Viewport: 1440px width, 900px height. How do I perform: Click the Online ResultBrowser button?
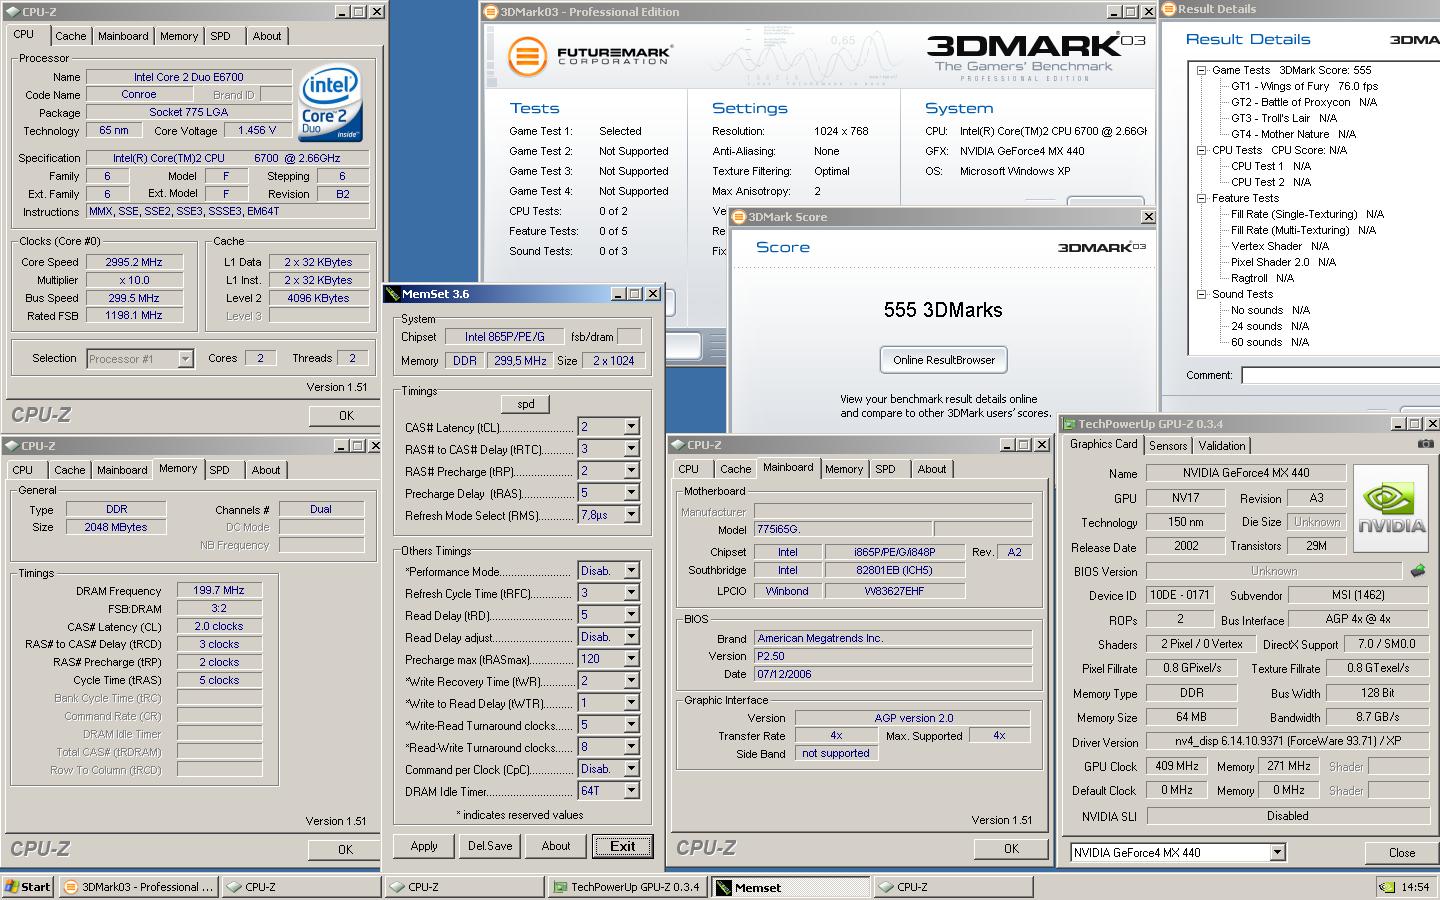(x=944, y=360)
